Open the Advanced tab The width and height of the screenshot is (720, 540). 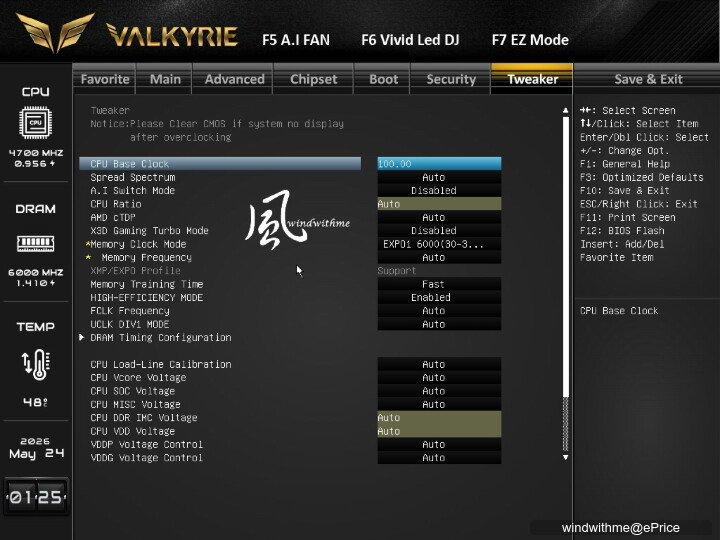pos(234,79)
